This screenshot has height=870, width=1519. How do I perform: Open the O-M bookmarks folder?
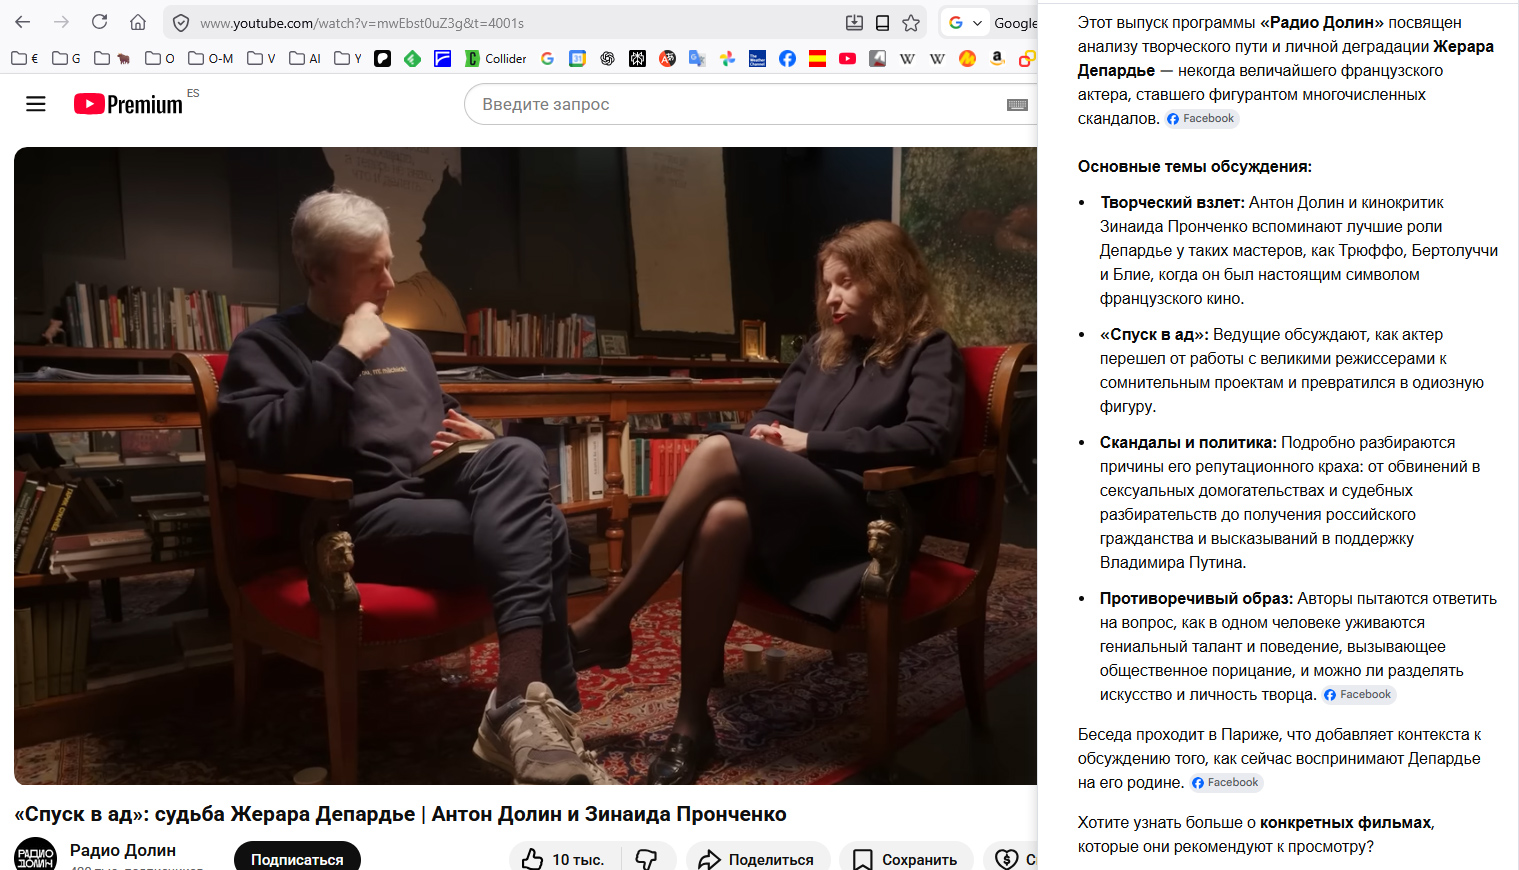coord(211,58)
